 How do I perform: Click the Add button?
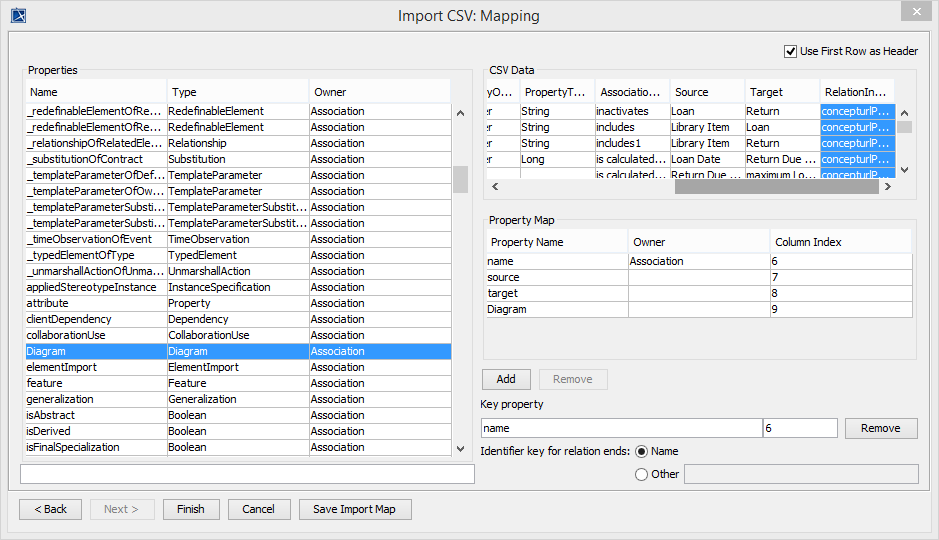pos(506,379)
